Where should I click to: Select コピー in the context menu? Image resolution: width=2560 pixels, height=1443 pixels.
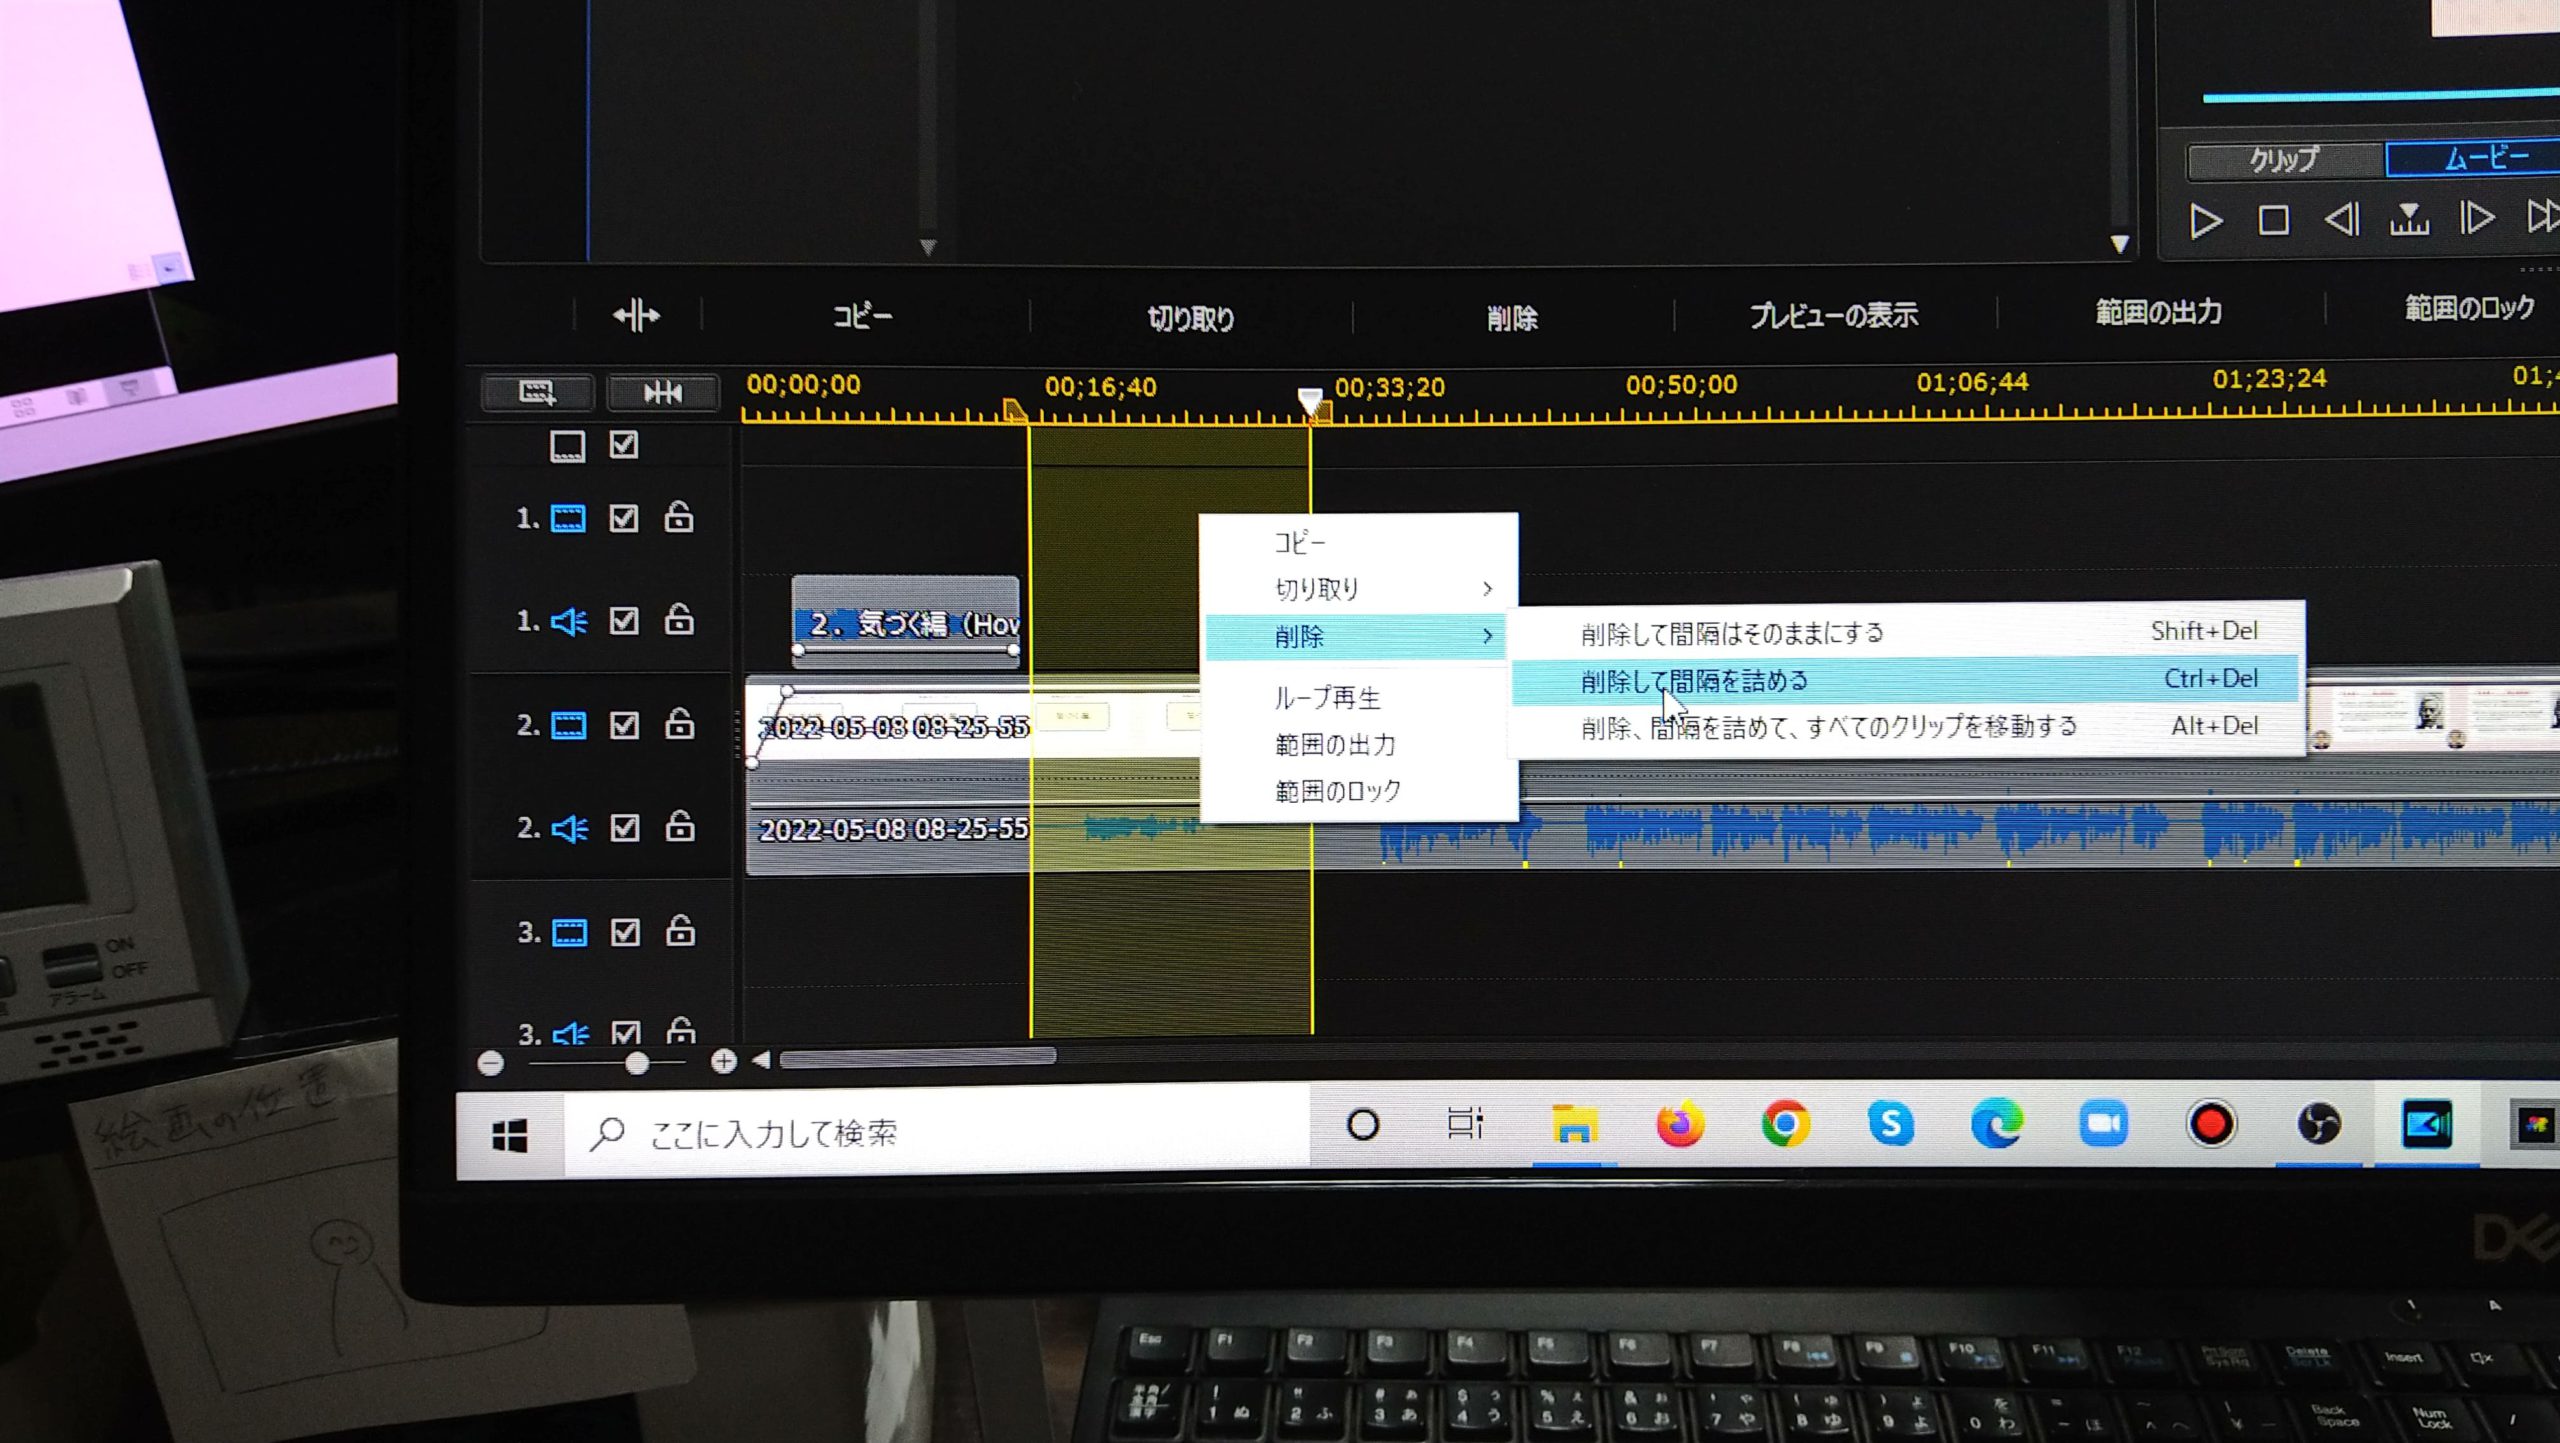[x=1357, y=542]
